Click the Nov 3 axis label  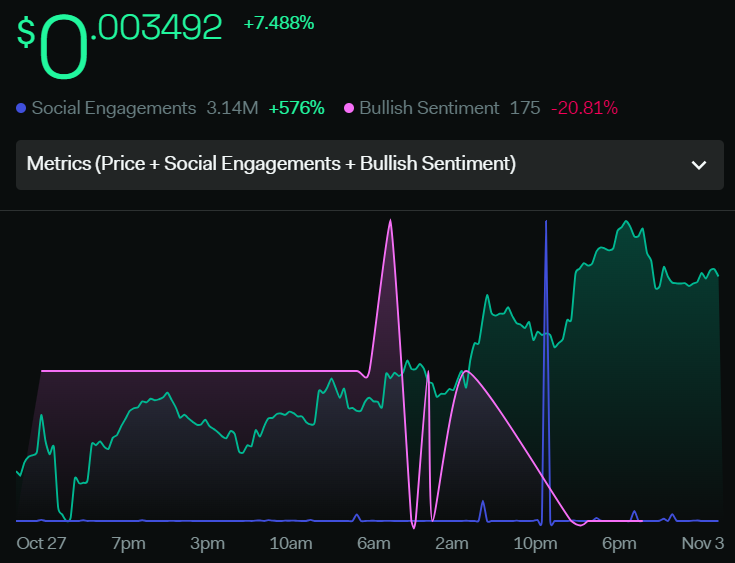coord(703,543)
